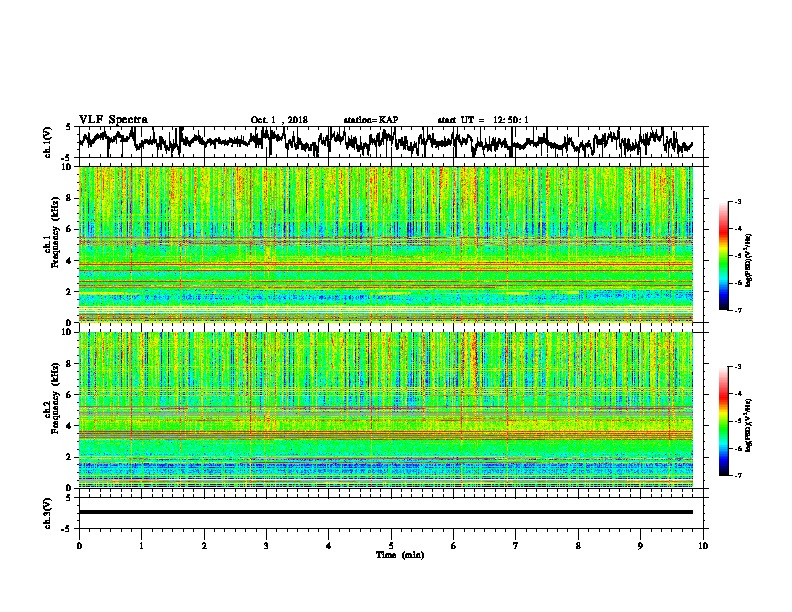Click the upper ch.1 color scale bar
Image resolution: width=792 pixels, height=612 pixels.
pyautogui.click(x=723, y=256)
